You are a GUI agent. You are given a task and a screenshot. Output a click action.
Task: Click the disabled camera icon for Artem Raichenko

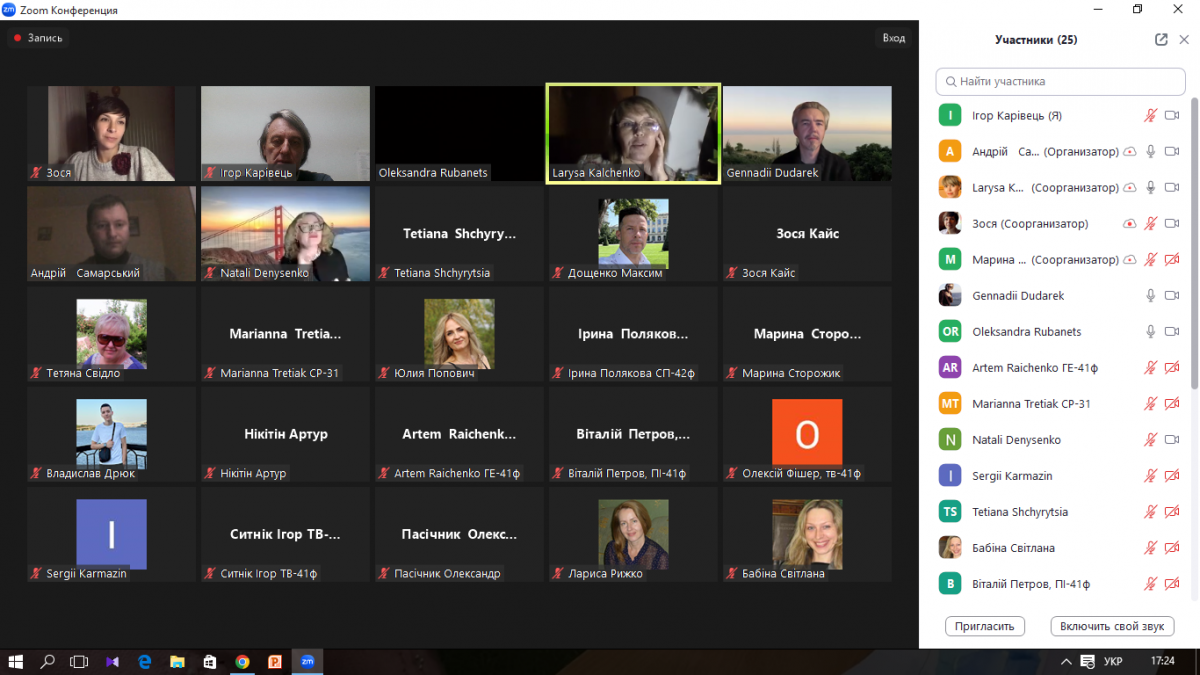click(x=1172, y=368)
